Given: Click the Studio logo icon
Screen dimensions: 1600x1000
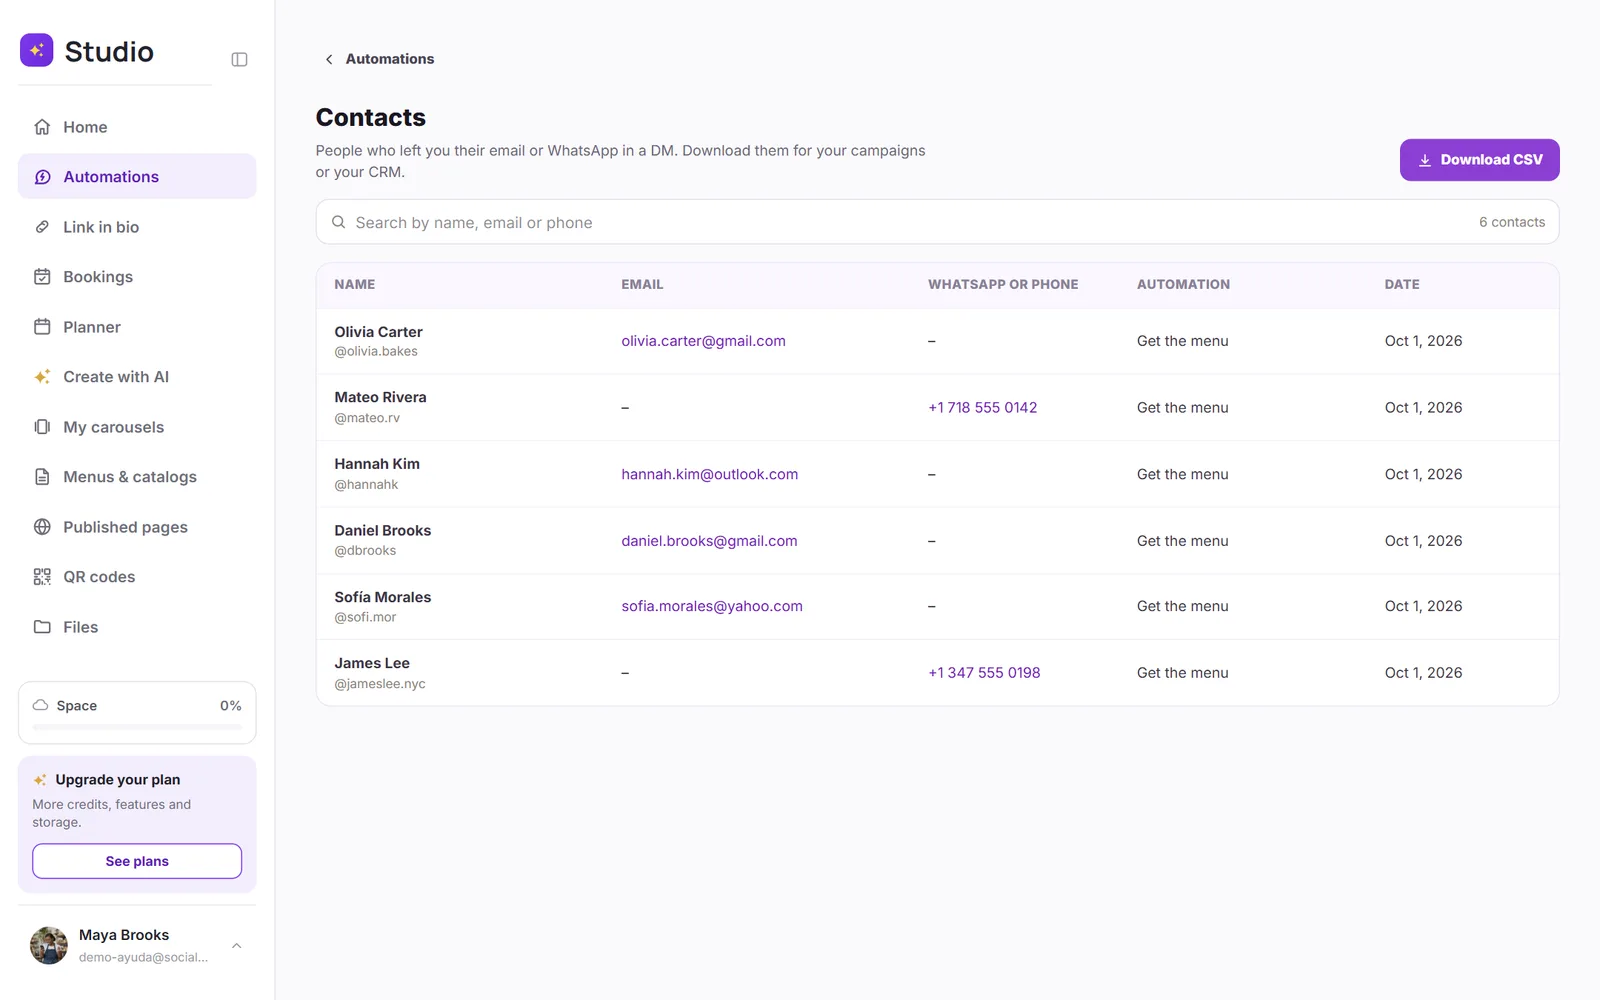Looking at the screenshot, I should click(x=37, y=50).
